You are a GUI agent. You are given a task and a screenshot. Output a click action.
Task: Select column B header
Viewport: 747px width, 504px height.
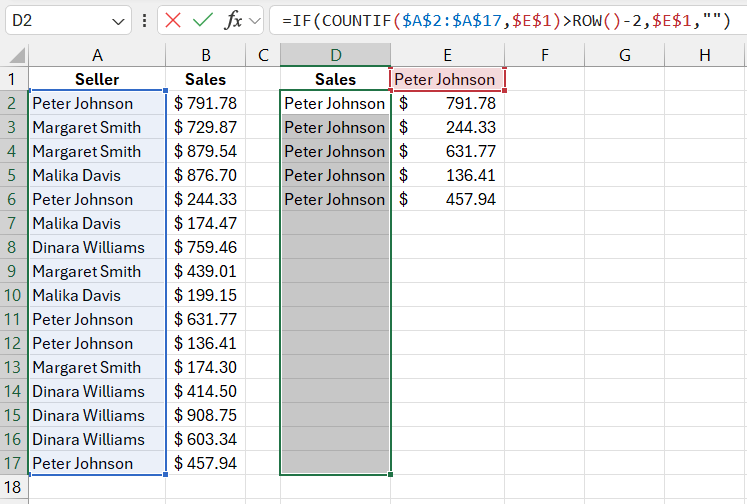coord(206,55)
